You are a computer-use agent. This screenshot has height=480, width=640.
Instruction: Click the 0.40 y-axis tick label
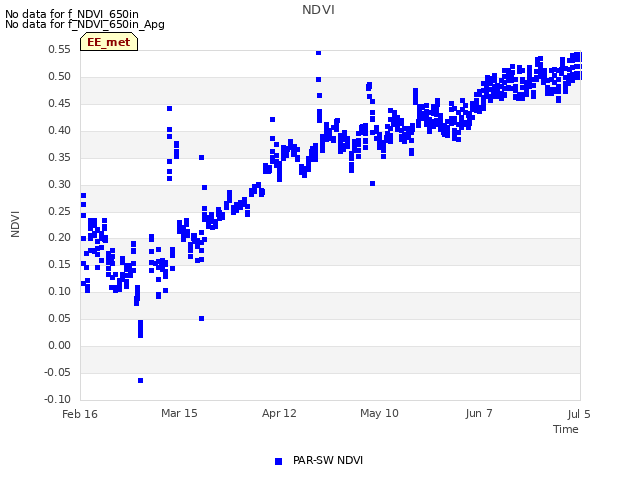coord(60,130)
